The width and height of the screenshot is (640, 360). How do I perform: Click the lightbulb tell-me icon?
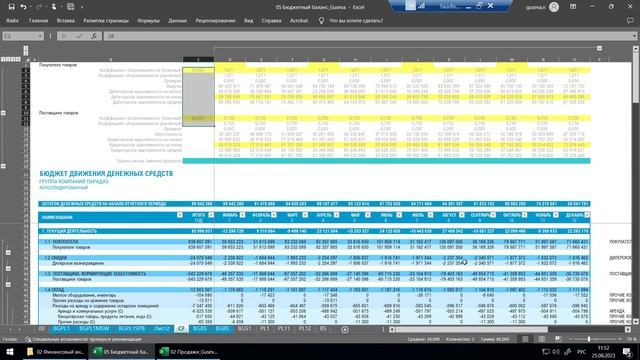point(321,20)
